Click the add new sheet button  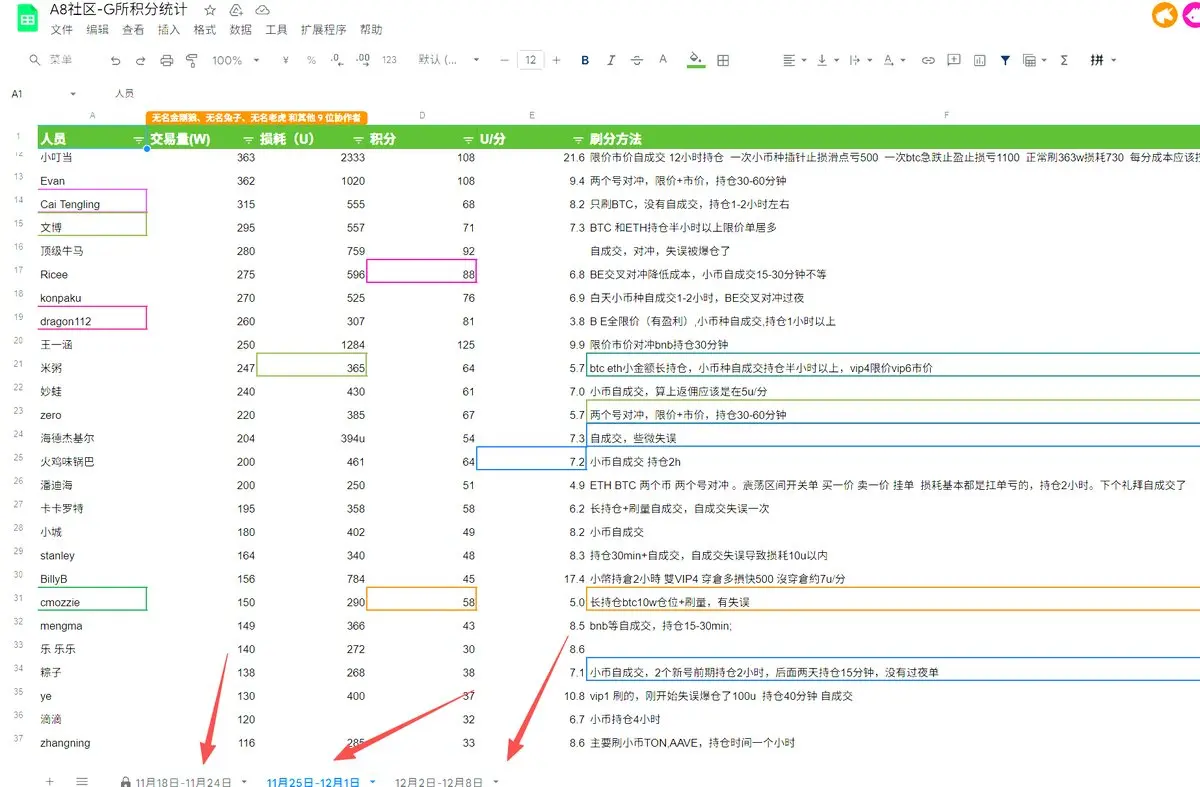tap(50, 781)
